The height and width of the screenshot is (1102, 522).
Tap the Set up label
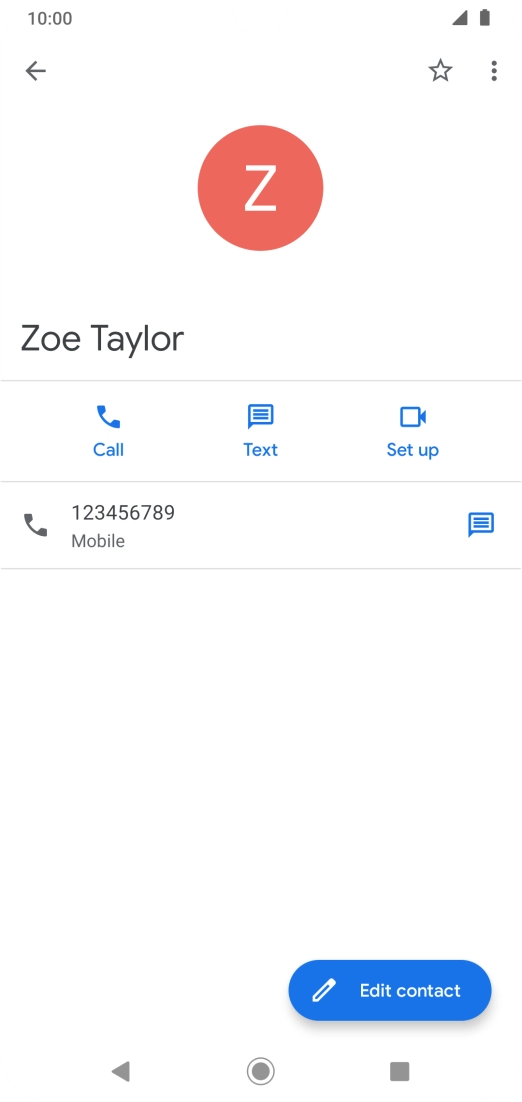413,450
